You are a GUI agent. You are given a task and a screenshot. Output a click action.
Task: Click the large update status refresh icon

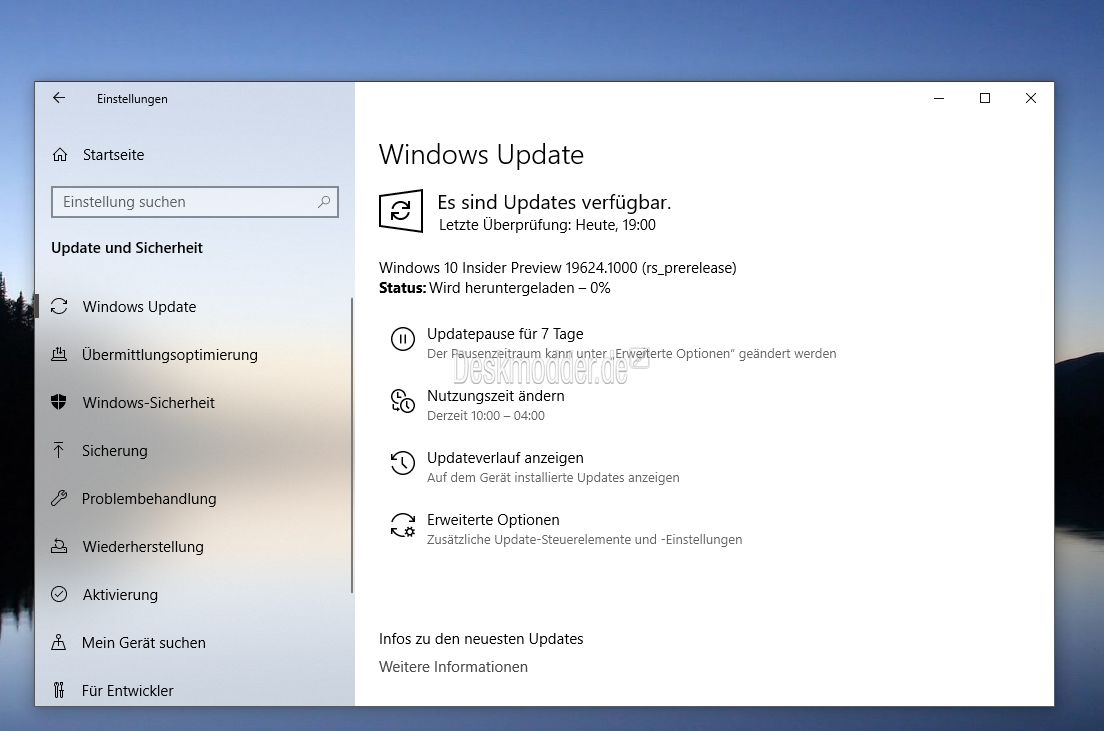(401, 211)
